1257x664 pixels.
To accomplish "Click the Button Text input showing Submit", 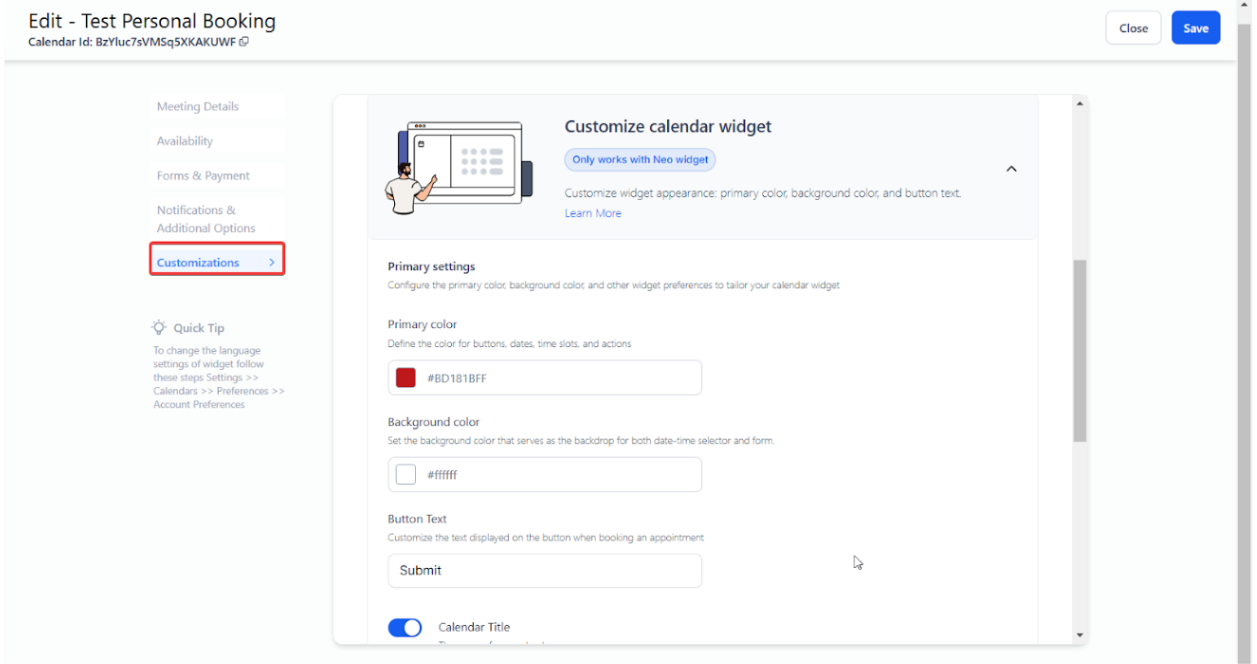I will (545, 570).
